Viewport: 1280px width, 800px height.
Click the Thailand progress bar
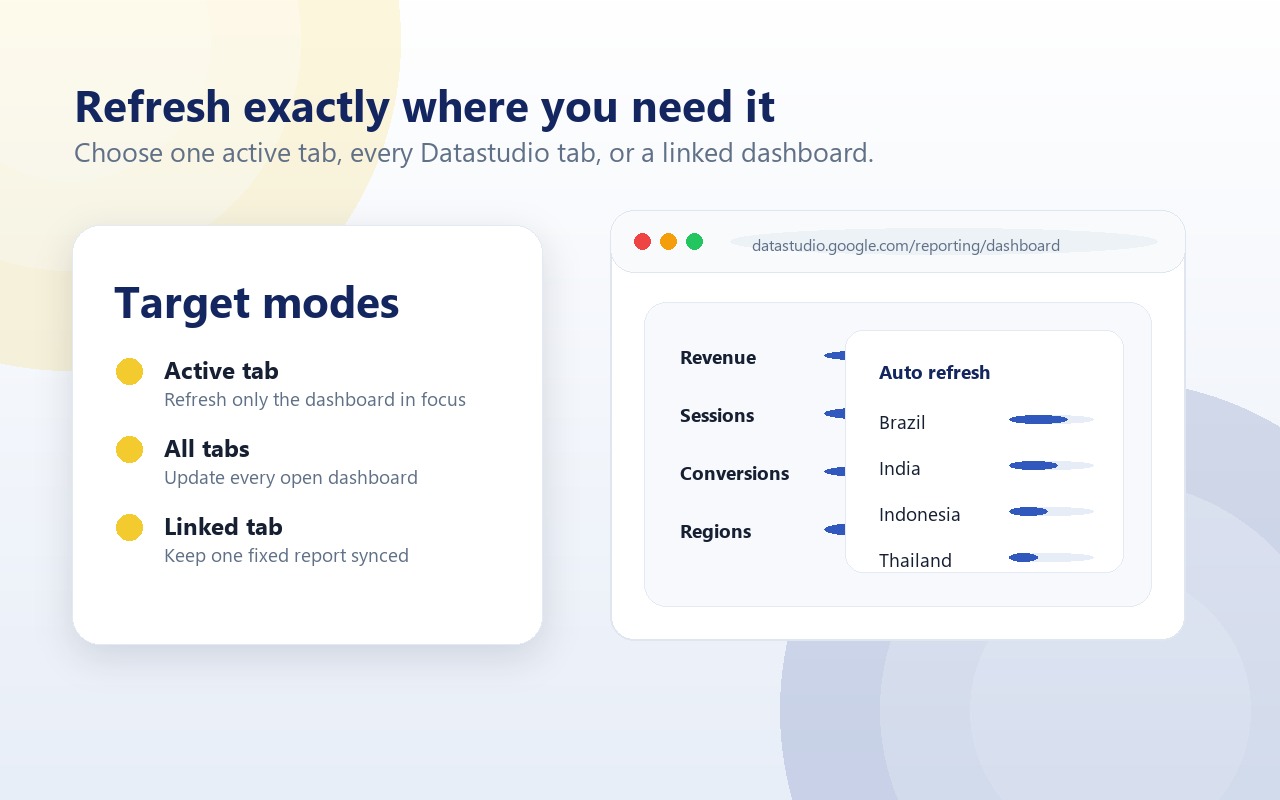[x=1051, y=557]
